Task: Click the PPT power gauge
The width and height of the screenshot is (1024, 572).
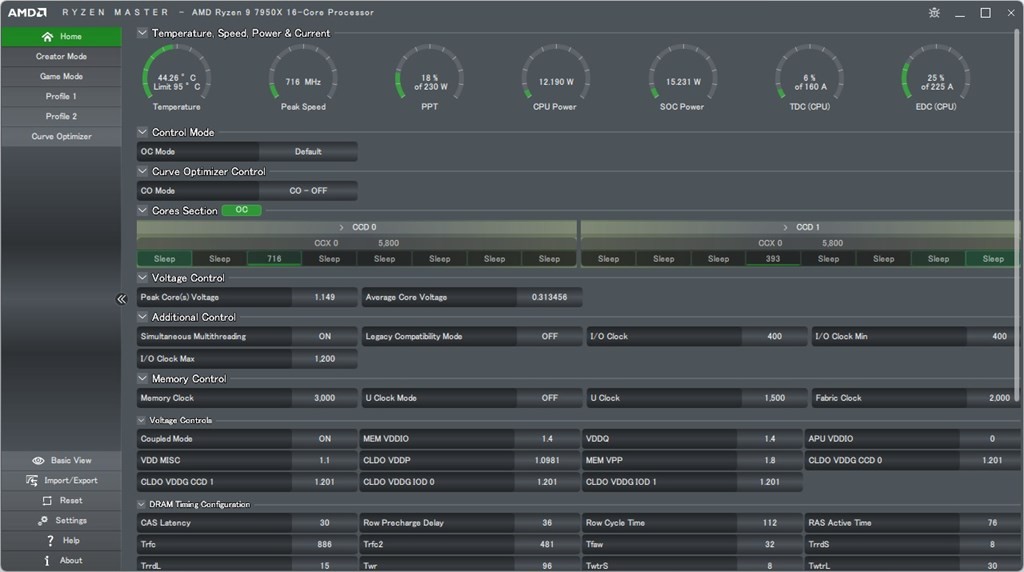Action: (429, 78)
